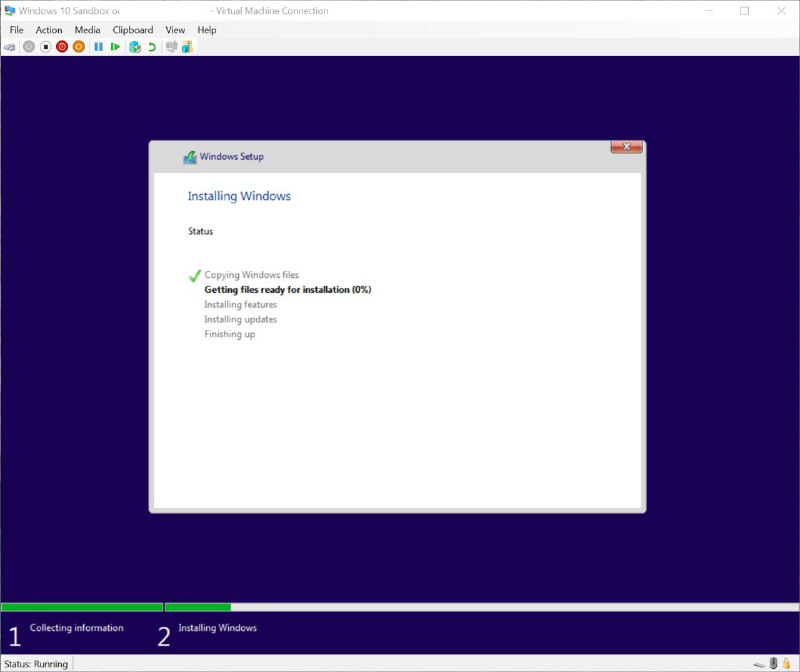Save the VM state with orange icon
This screenshot has width=800, height=672.
click(x=79, y=47)
